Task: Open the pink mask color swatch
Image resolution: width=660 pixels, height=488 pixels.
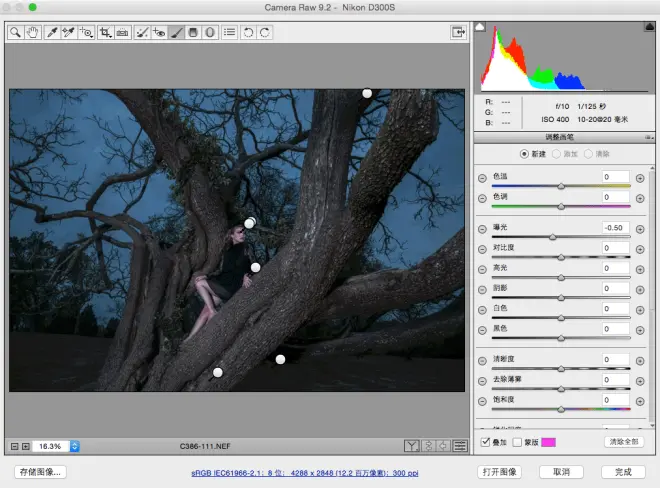Action: point(548,442)
